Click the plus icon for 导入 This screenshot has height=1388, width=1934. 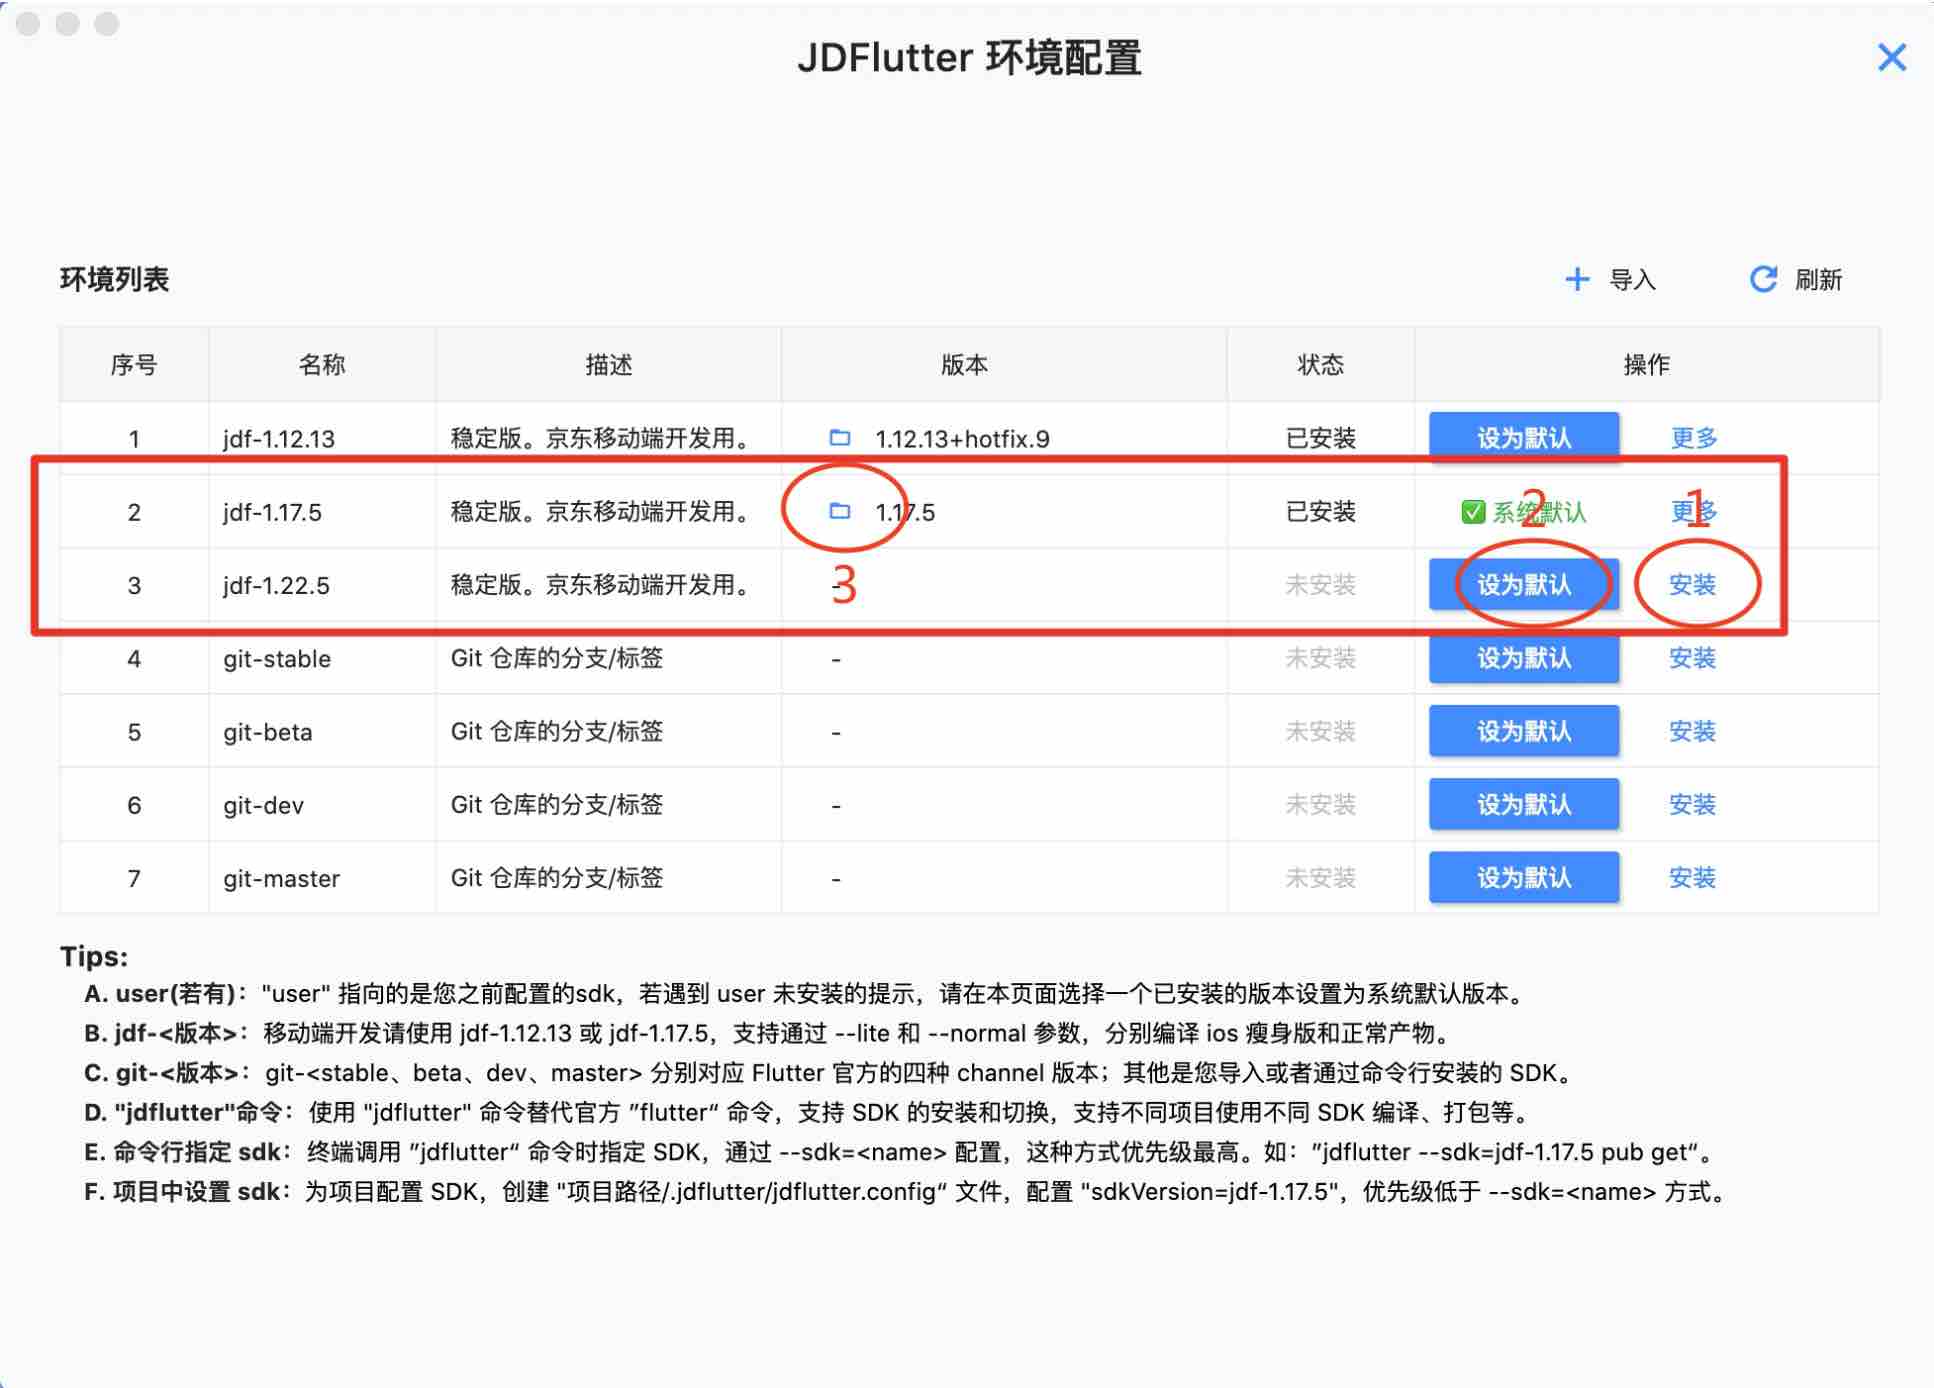click(x=1577, y=279)
